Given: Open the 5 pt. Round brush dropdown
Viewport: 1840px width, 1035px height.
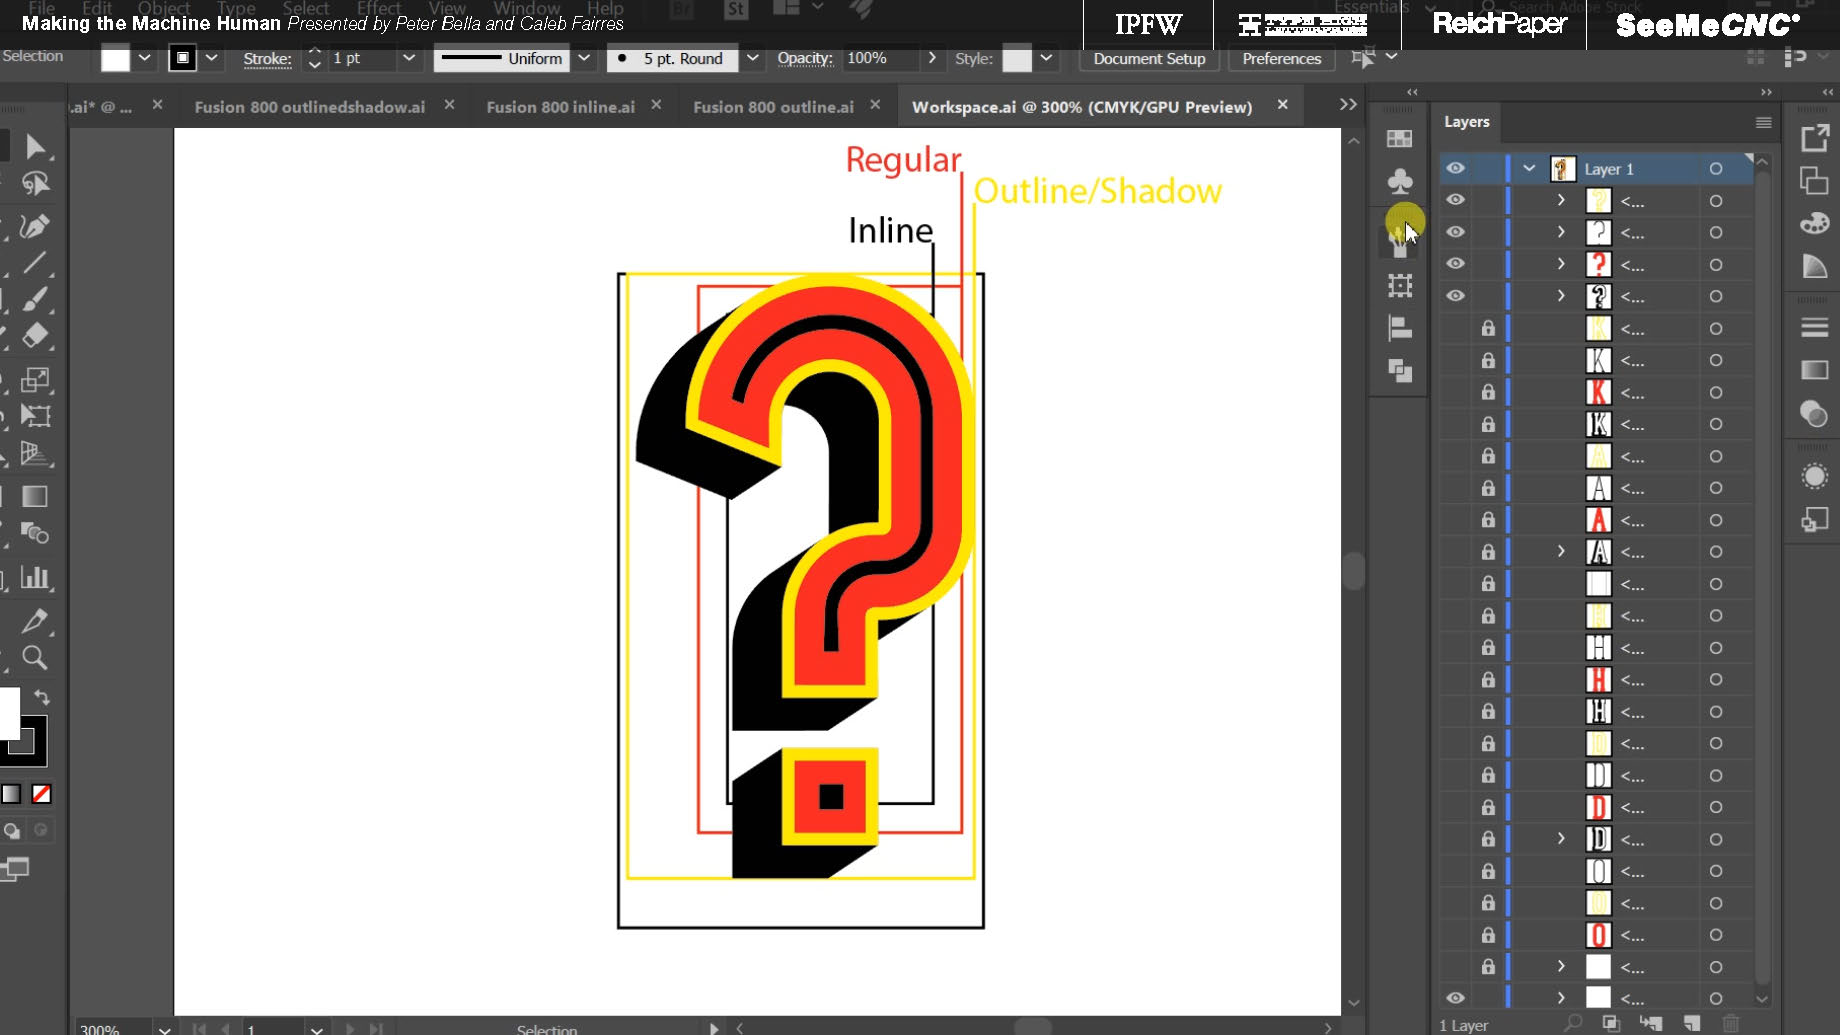Looking at the screenshot, I should (x=753, y=58).
